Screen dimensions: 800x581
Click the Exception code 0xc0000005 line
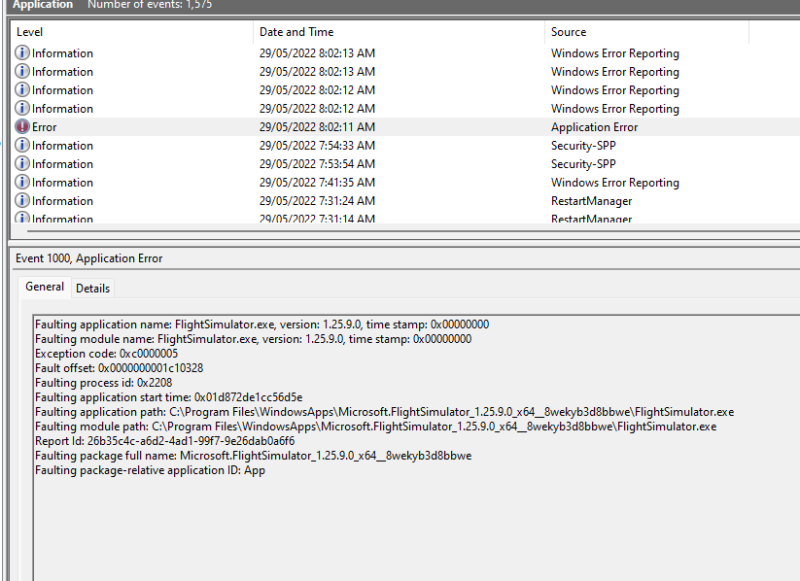coord(107,353)
